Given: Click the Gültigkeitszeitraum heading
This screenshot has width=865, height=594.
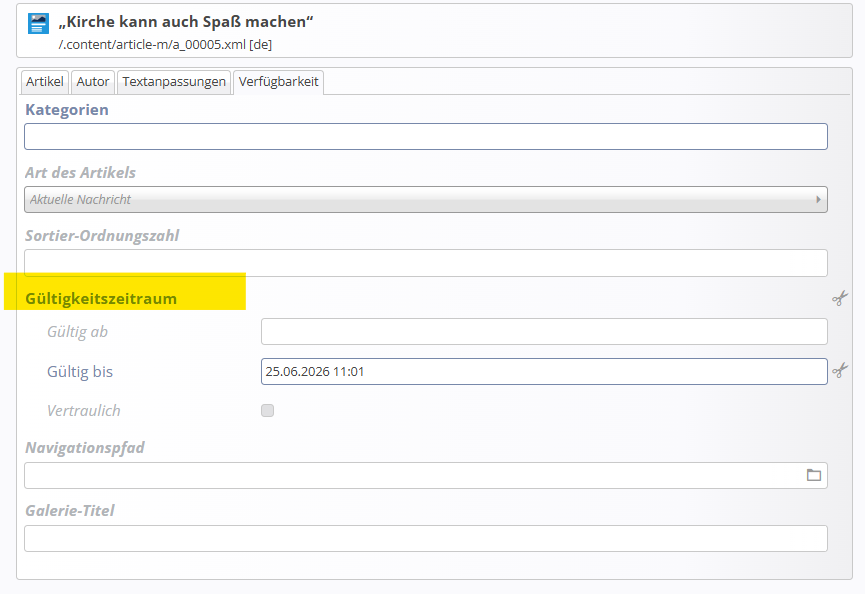Looking at the screenshot, I should click(x=101, y=298).
